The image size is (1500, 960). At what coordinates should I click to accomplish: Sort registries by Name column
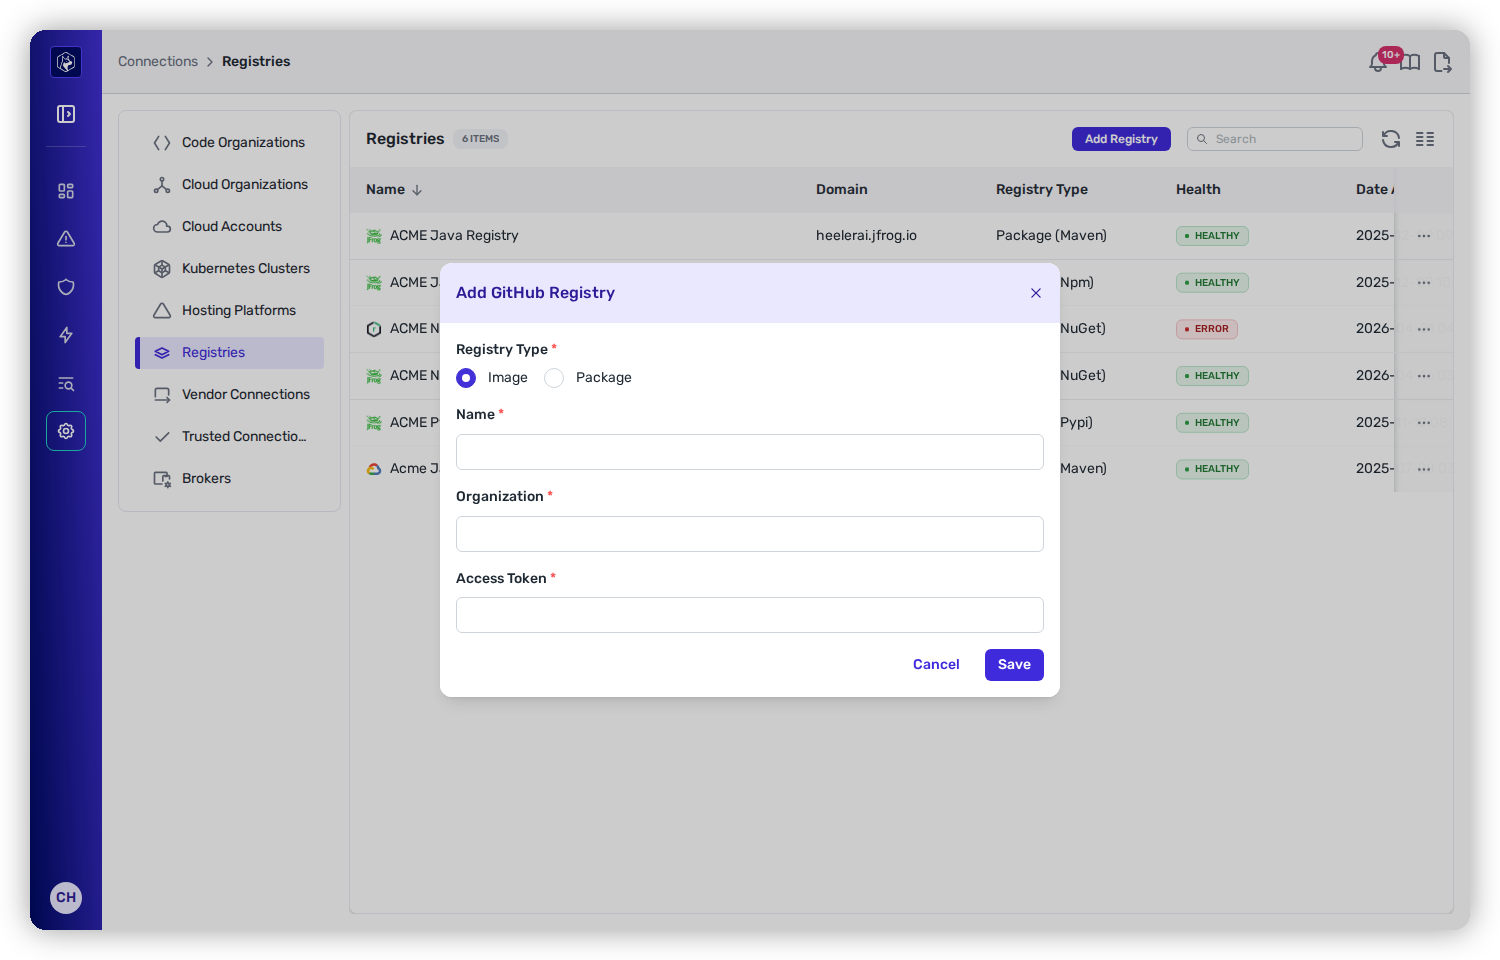(394, 190)
